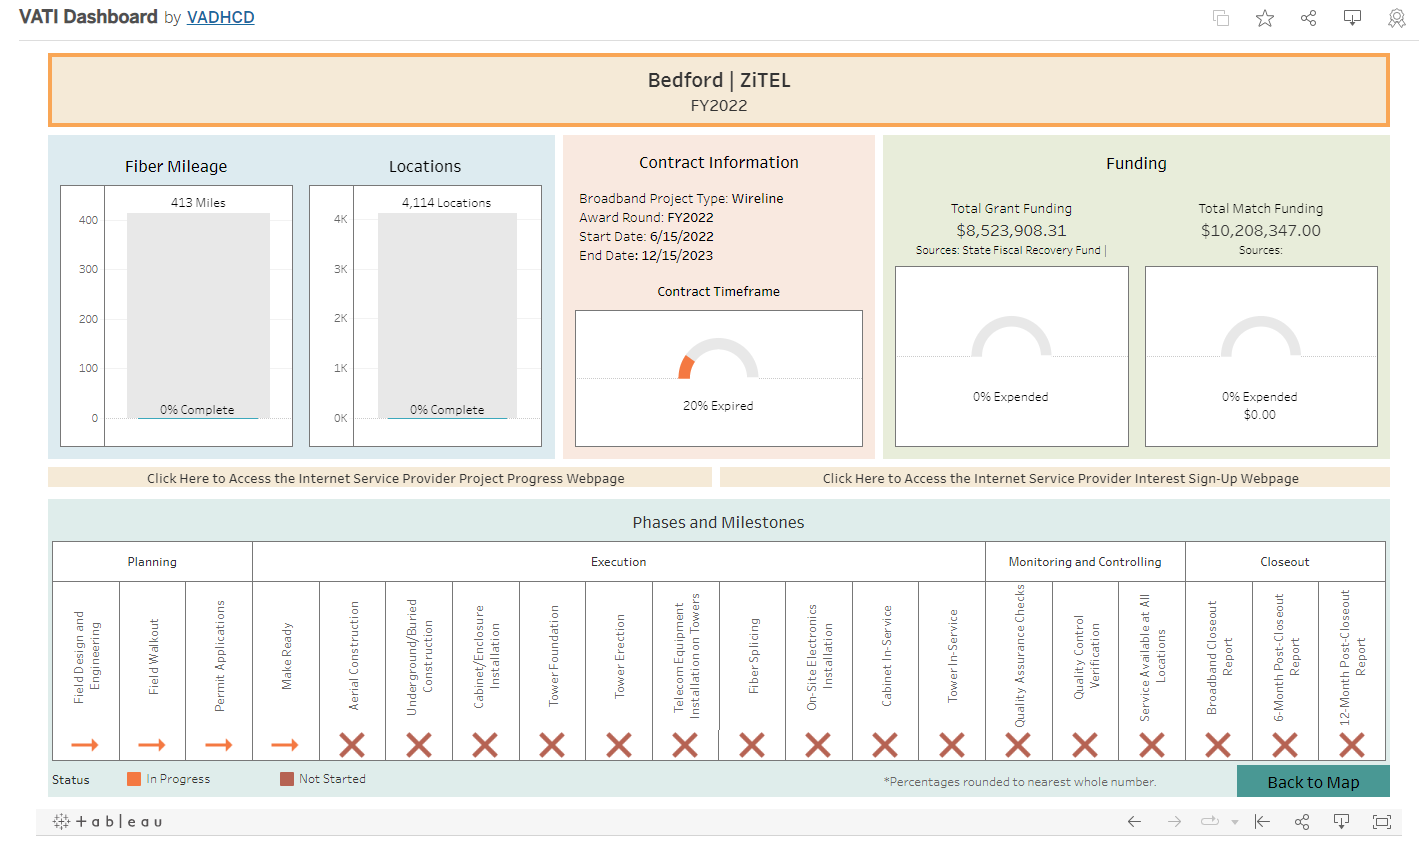Click the Not Started legend swatch
The width and height of the screenshot is (1427, 859).
pyautogui.click(x=287, y=779)
